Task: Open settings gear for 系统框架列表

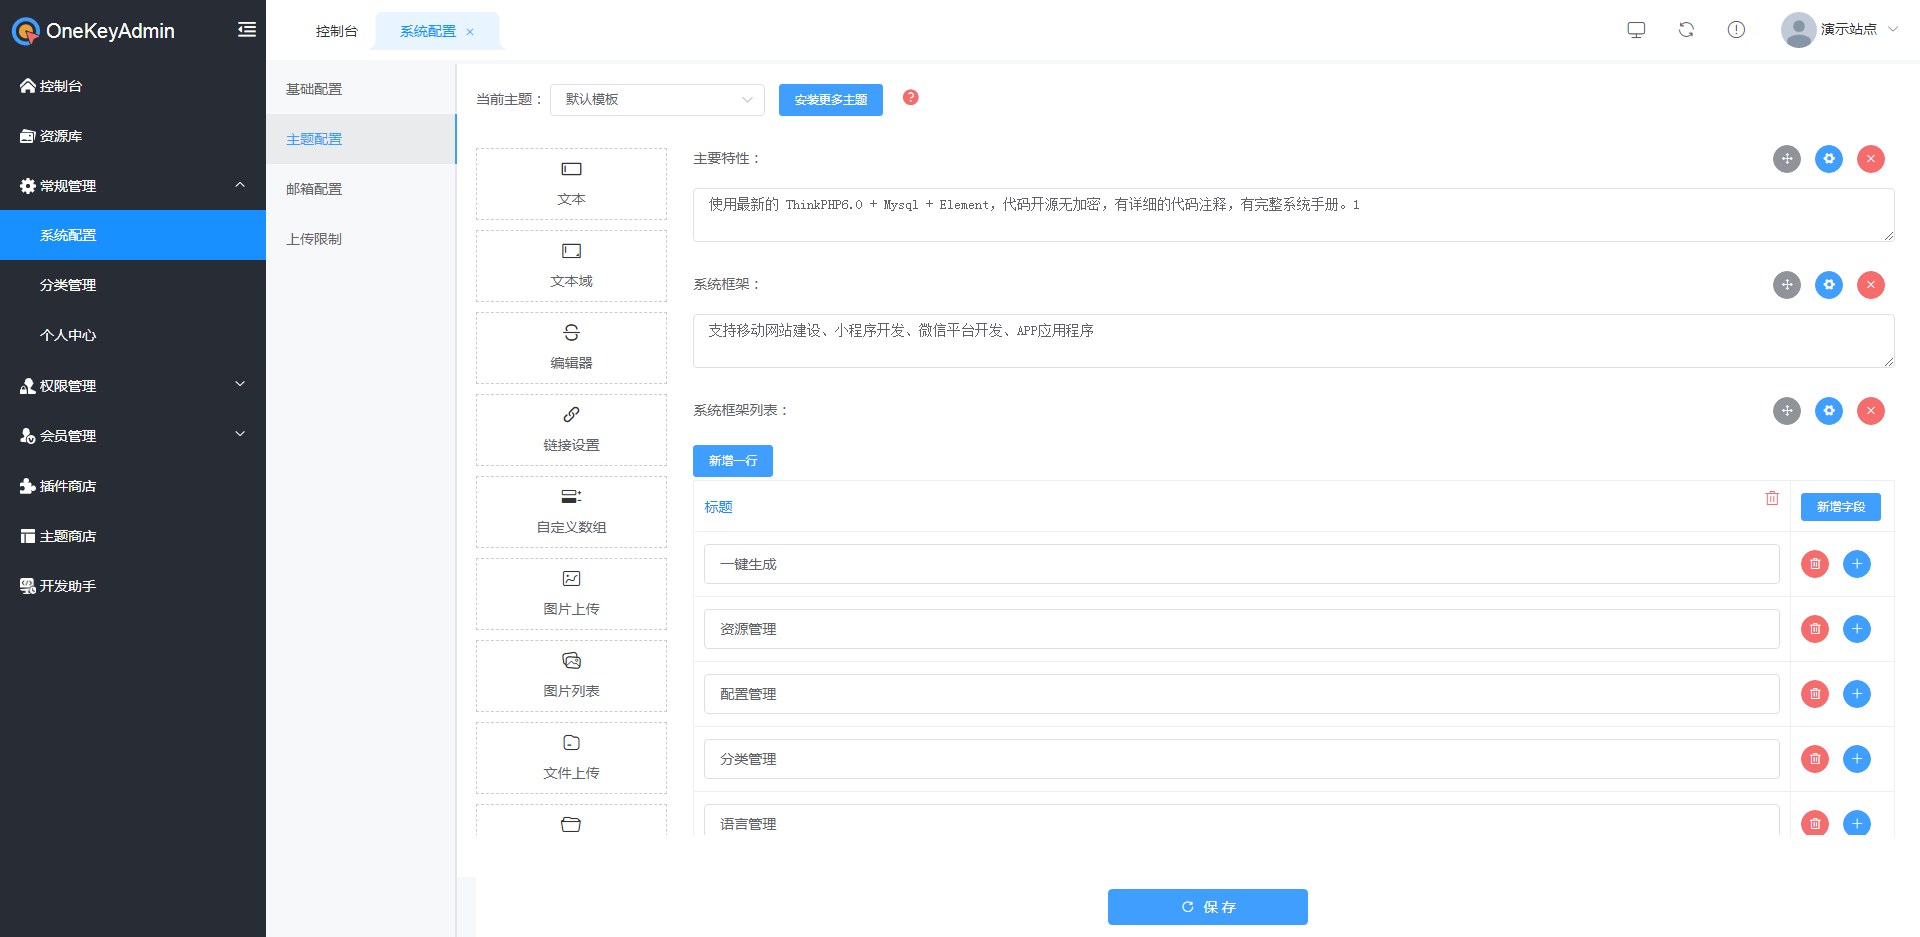Action: pos(1829,411)
